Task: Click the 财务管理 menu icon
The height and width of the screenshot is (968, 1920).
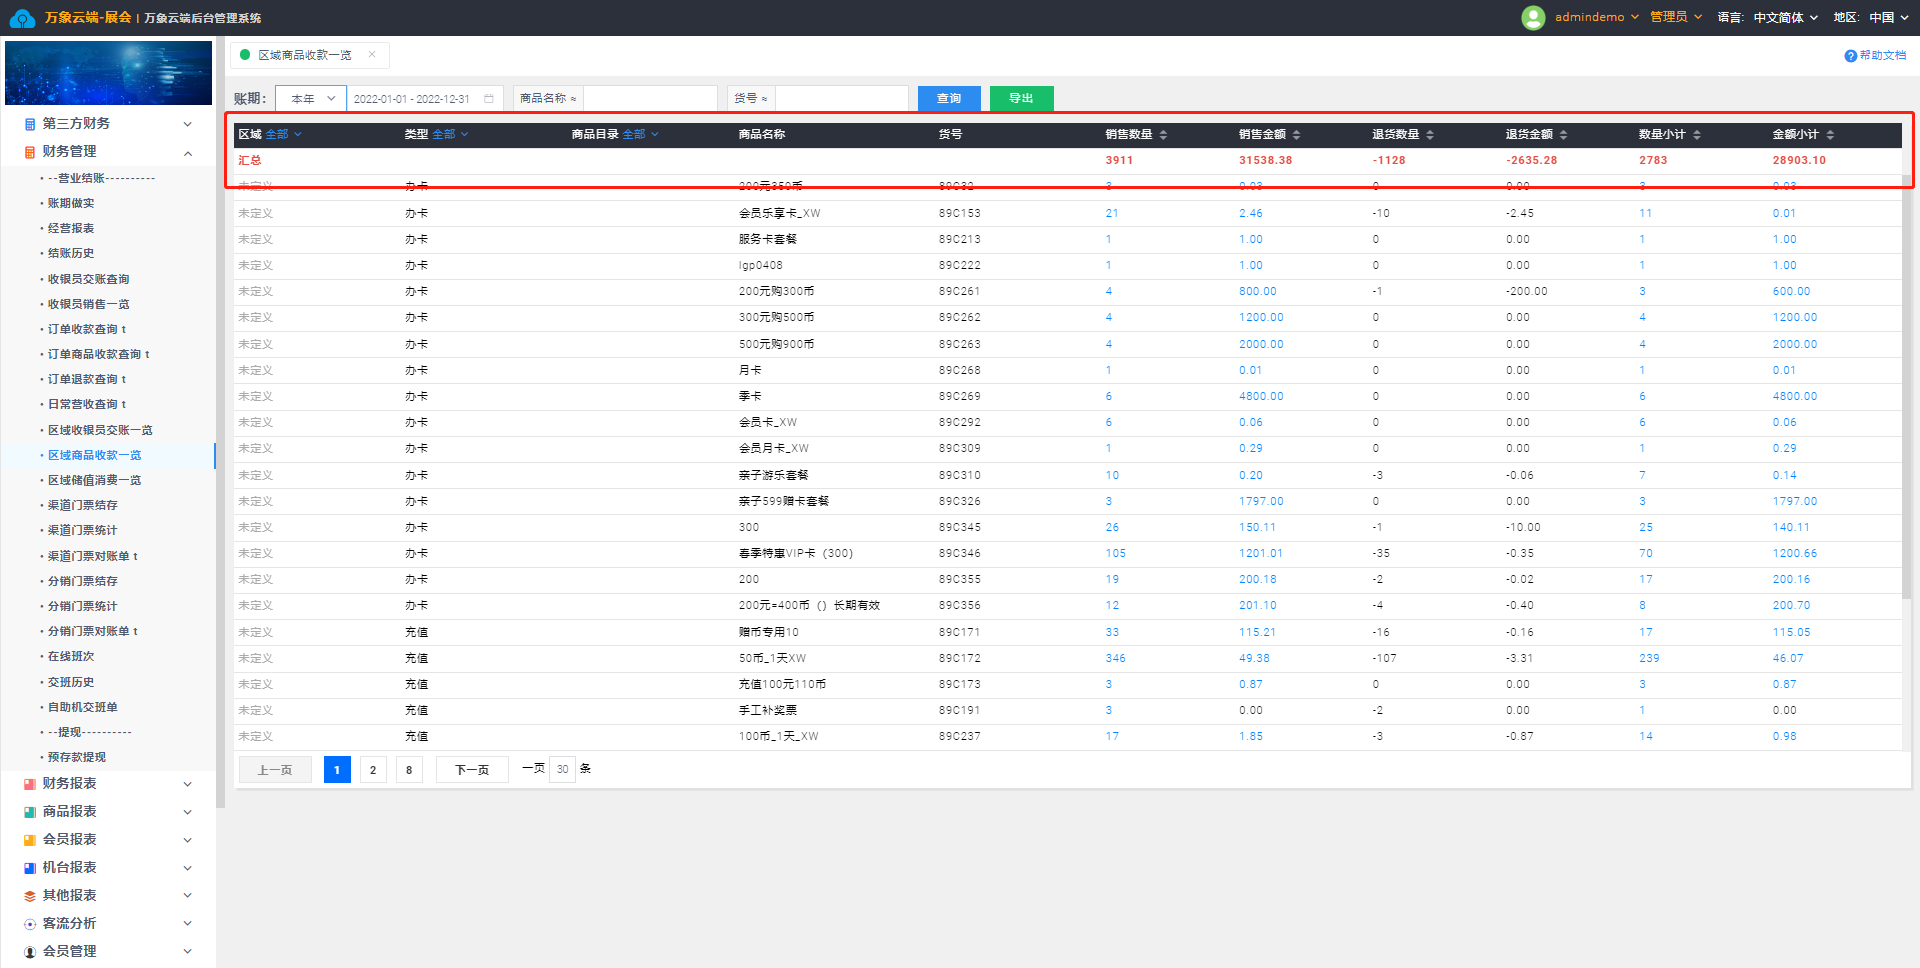Action: pyautogui.click(x=30, y=152)
